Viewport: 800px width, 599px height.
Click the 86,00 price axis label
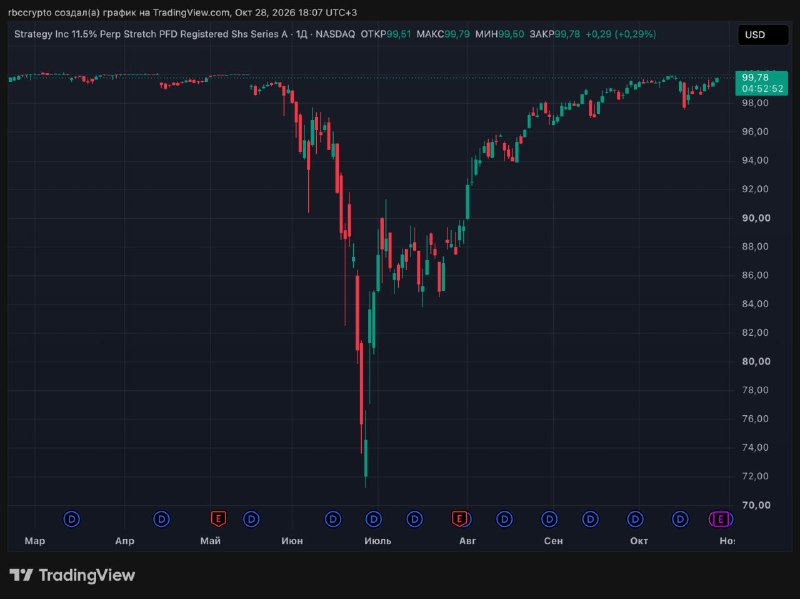755,275
